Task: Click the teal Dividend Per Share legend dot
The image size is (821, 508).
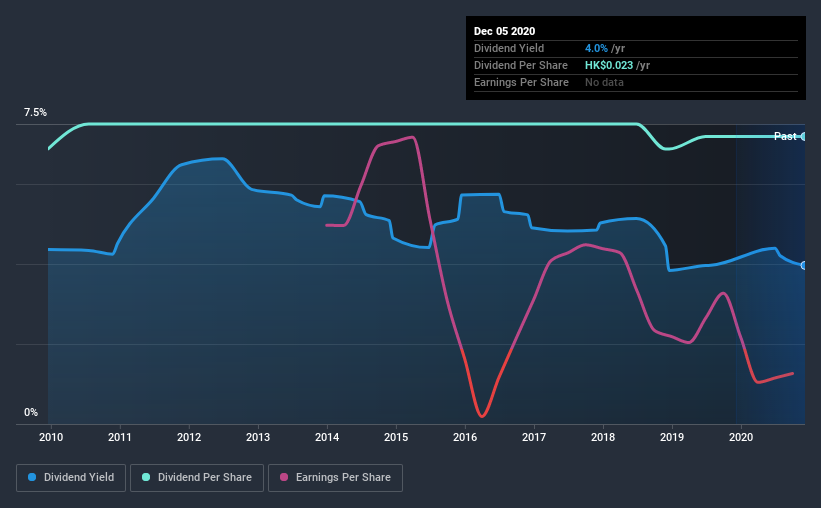Action: 146,477
